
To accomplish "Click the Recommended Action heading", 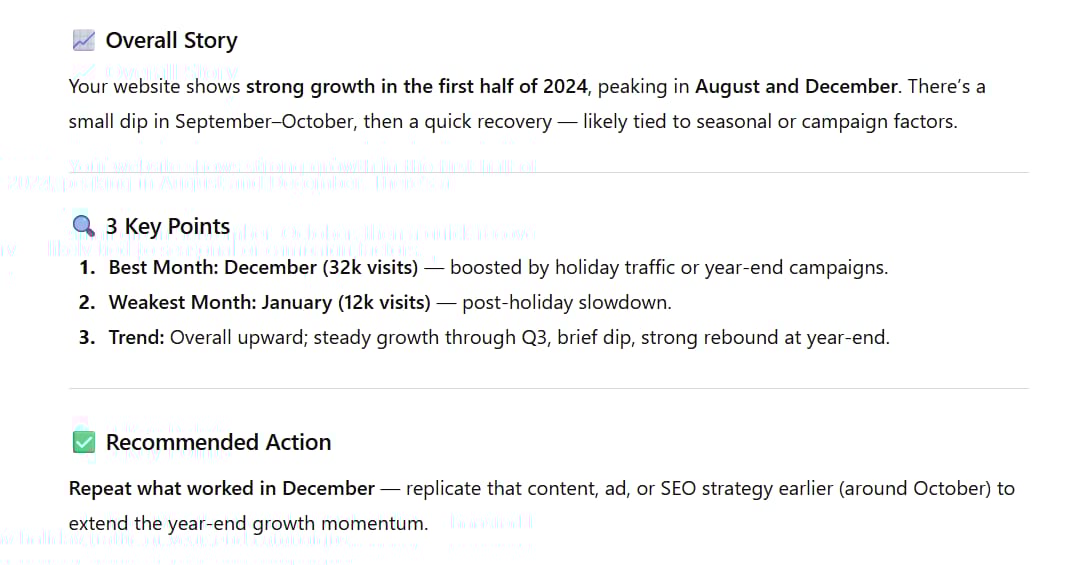I will pos(218,442).
